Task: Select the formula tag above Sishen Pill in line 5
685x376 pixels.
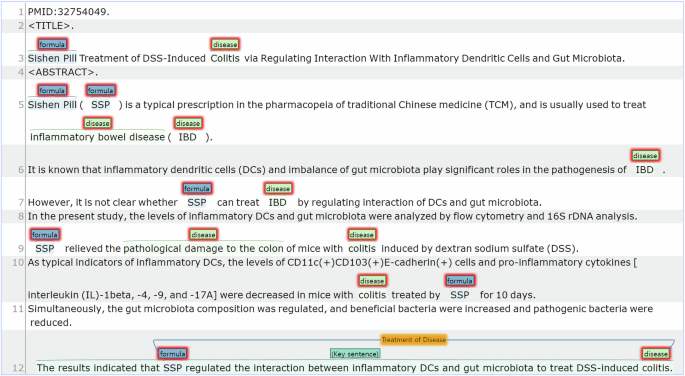Action: coord(52,90)
